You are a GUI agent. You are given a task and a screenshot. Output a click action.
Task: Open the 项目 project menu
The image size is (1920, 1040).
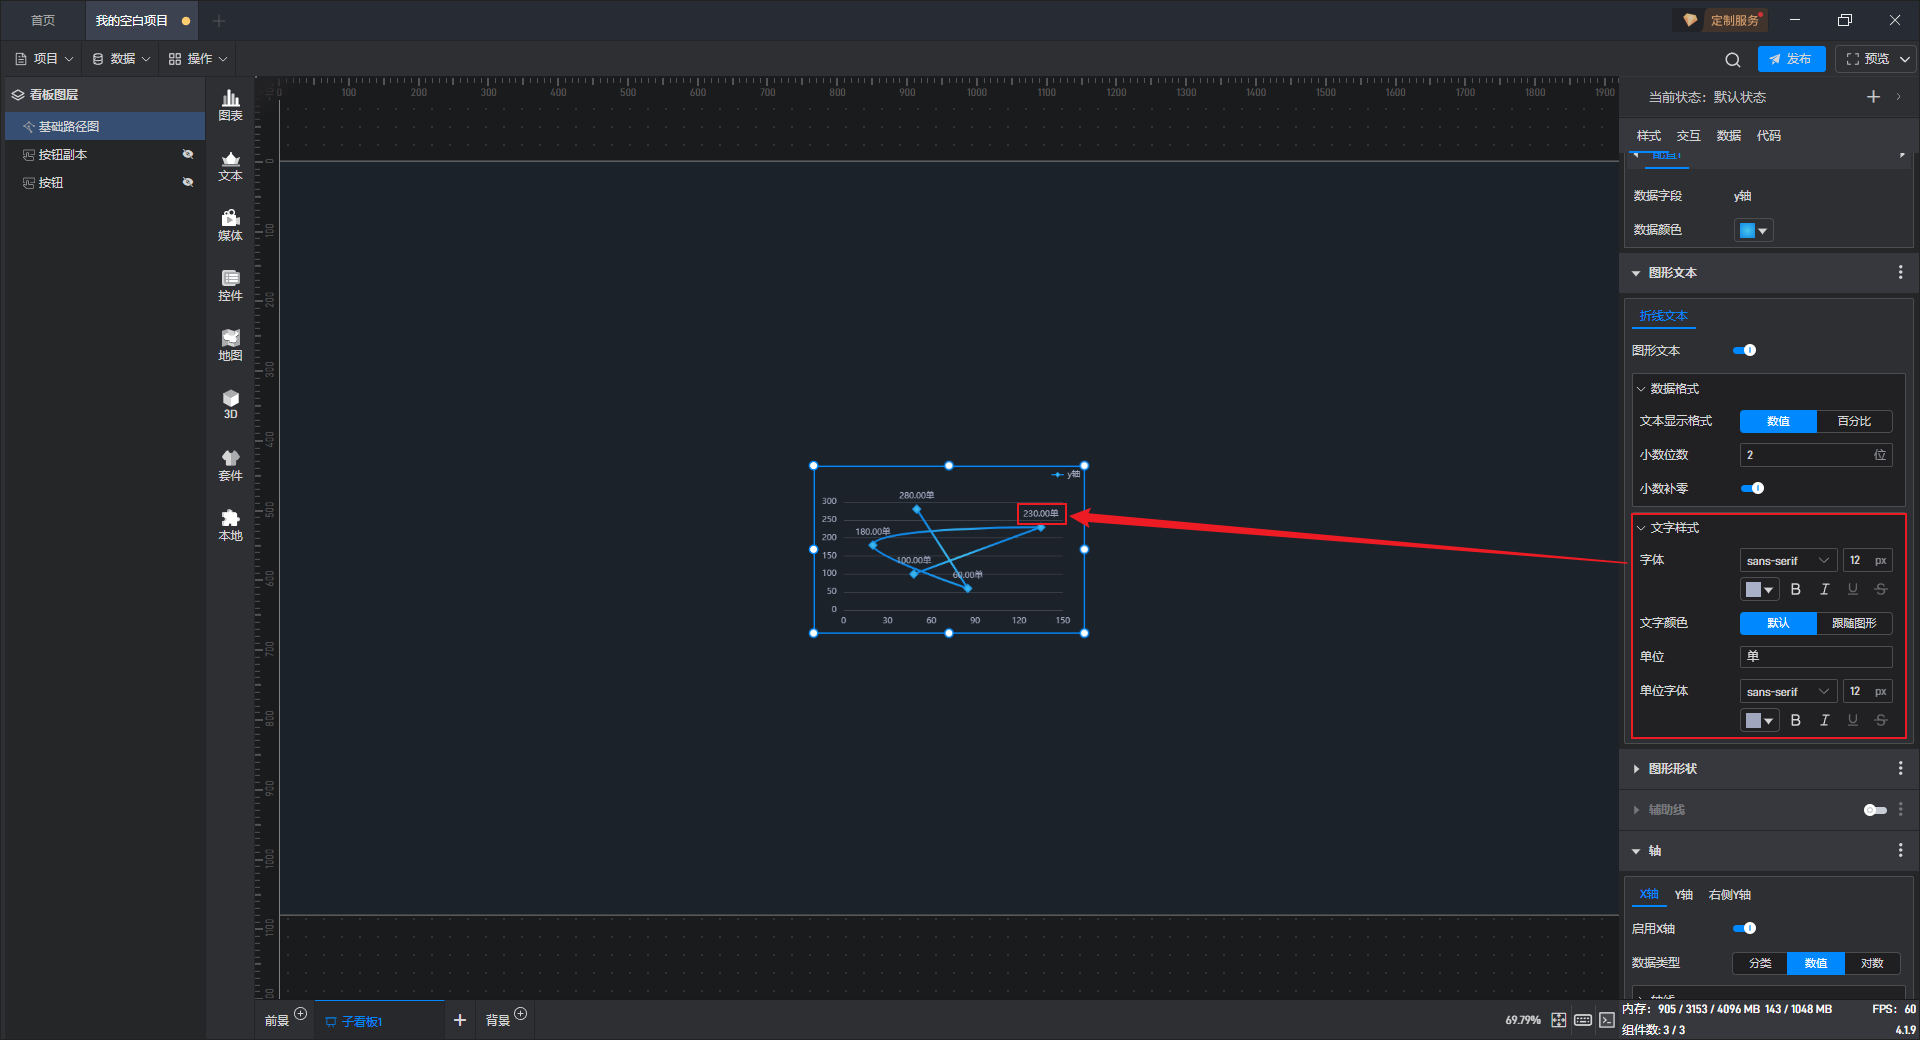pos(44,59)
